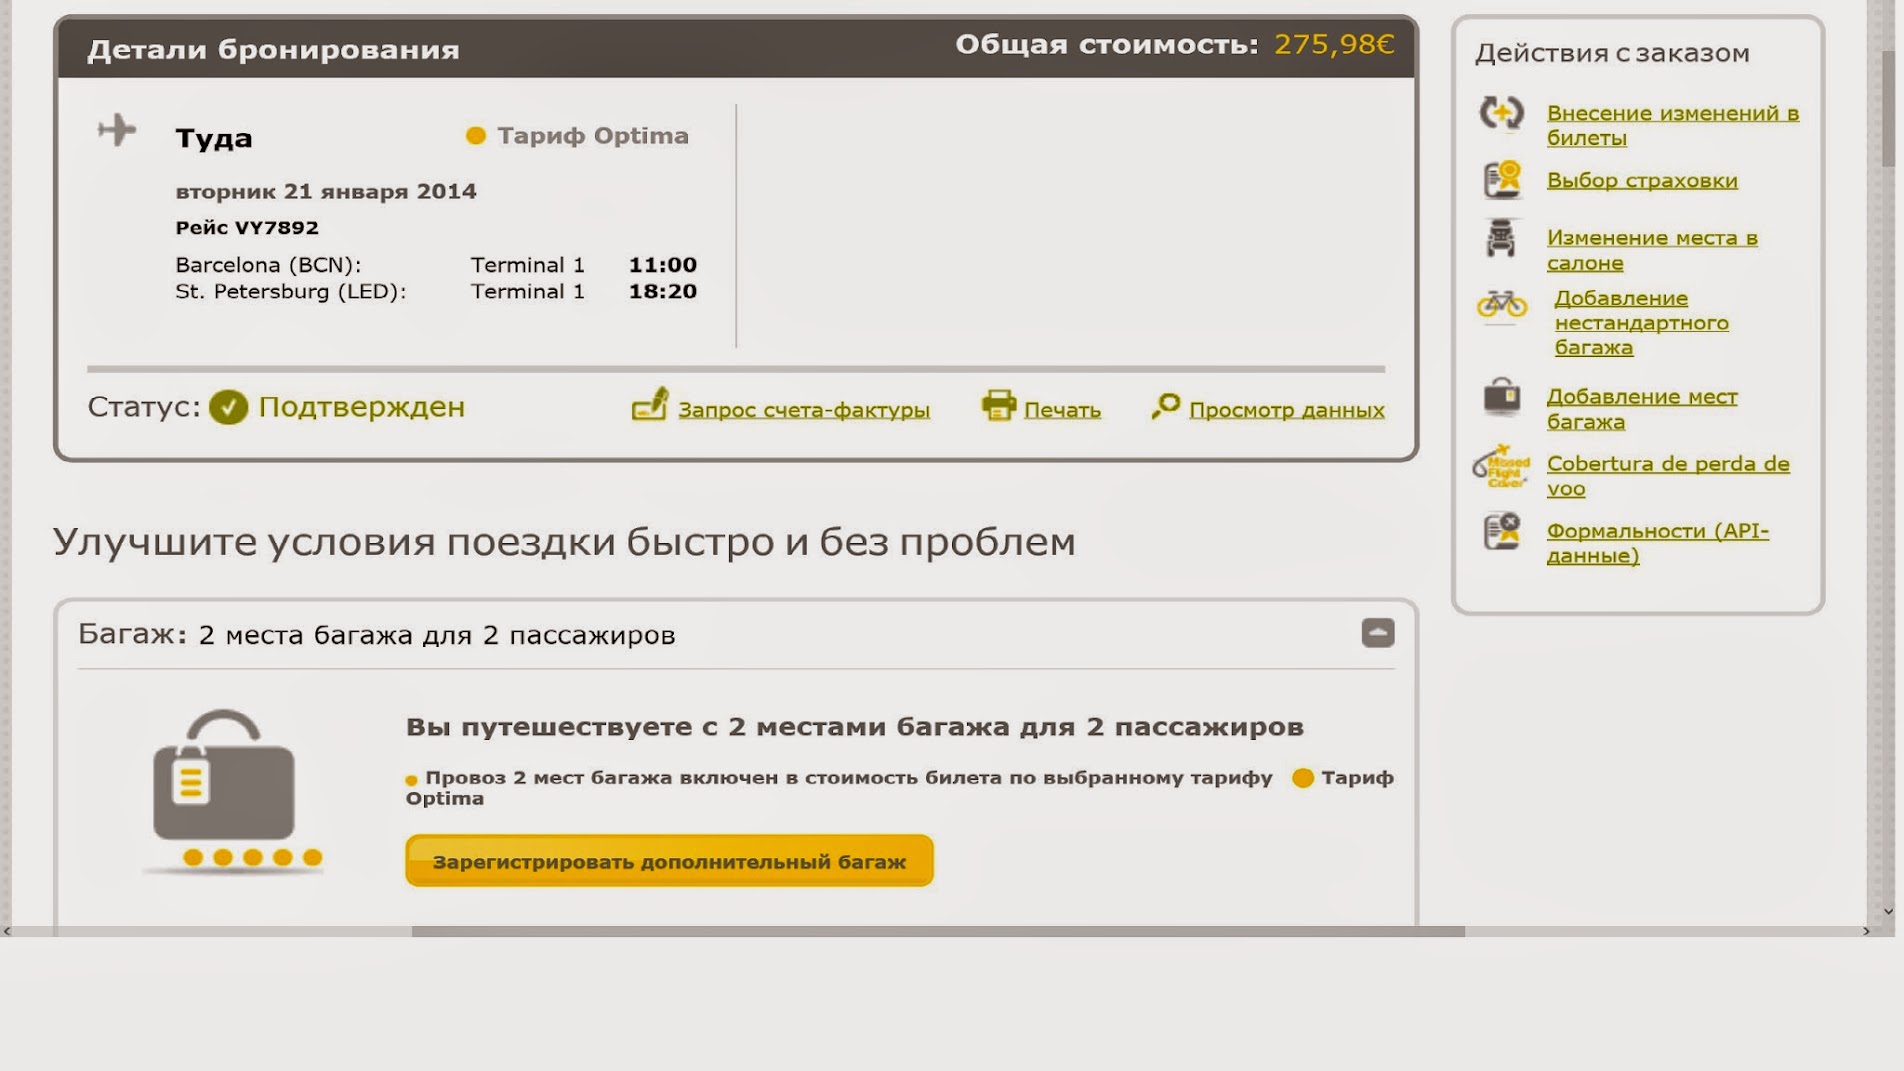Click the Детали бронирования header
Viewport: 1904px width, 1071px height.
click(273, 49)
